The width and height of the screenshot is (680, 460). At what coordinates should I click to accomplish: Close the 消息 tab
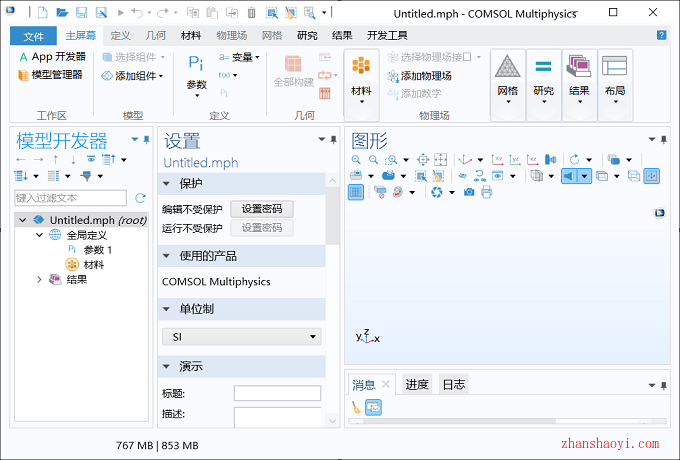coord(386,384)
